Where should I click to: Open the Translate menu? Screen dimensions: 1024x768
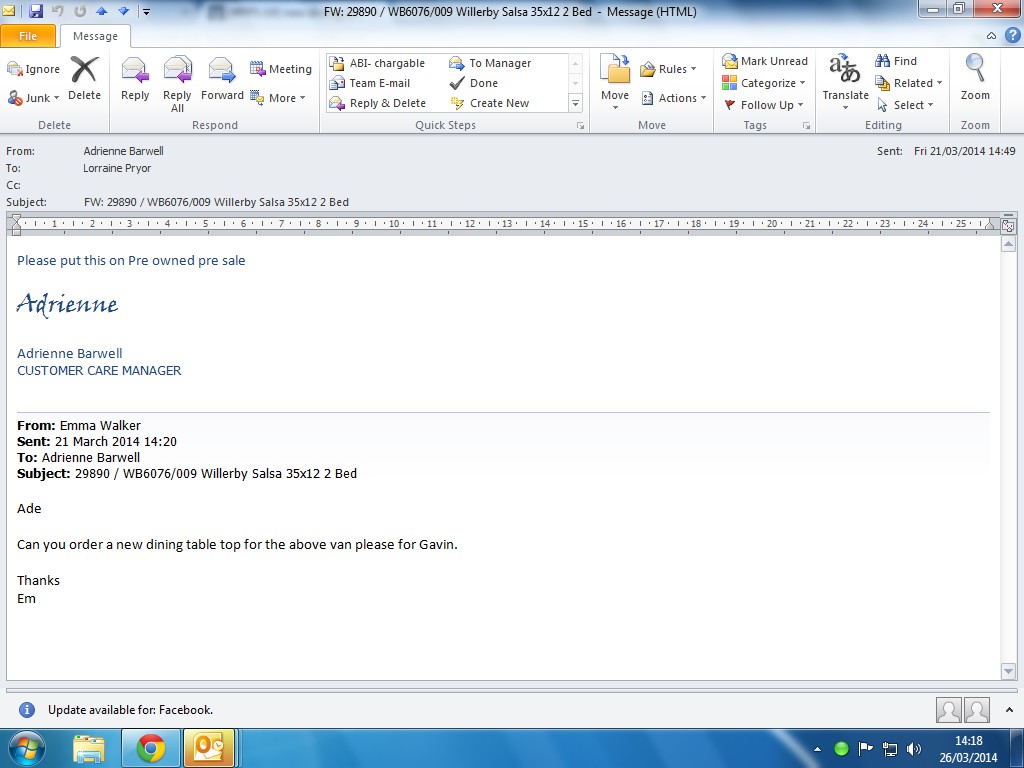point(845,82)
